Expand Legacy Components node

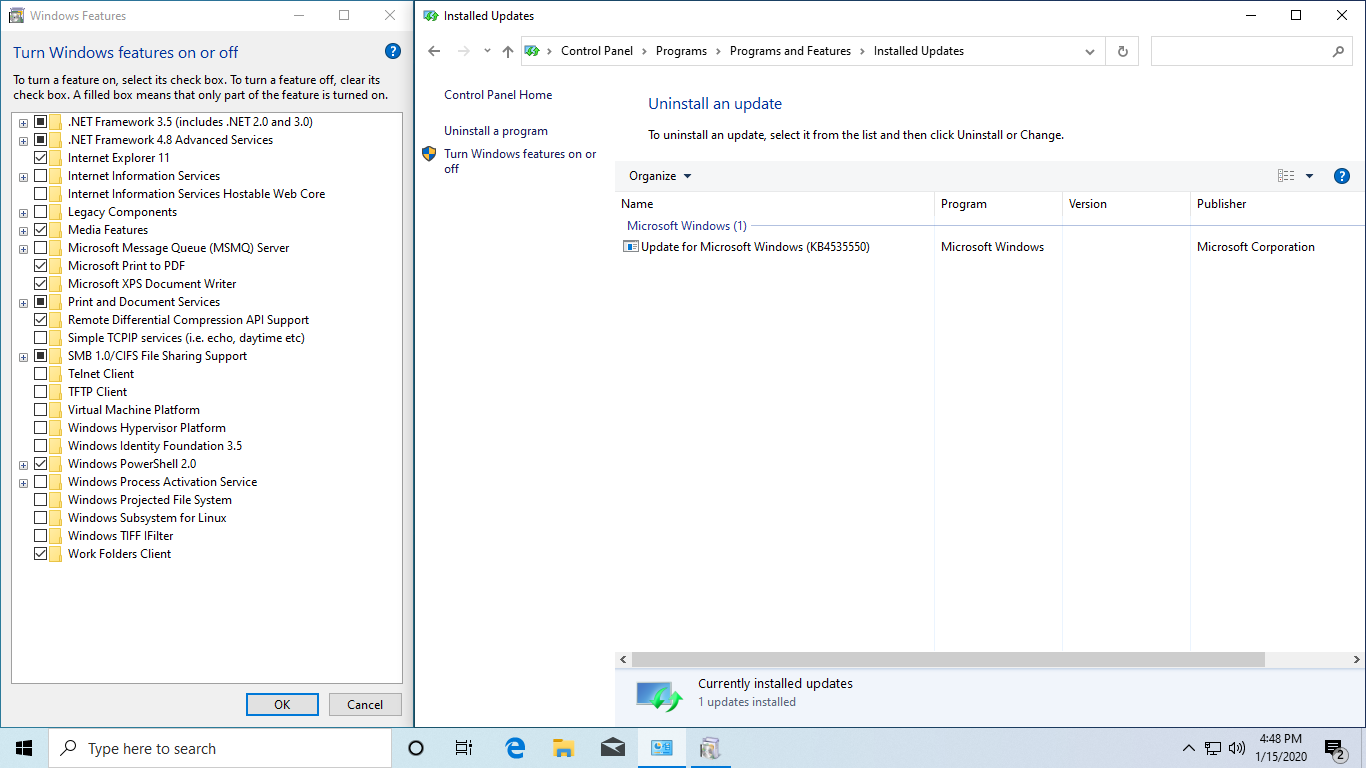tap(23, 212)
